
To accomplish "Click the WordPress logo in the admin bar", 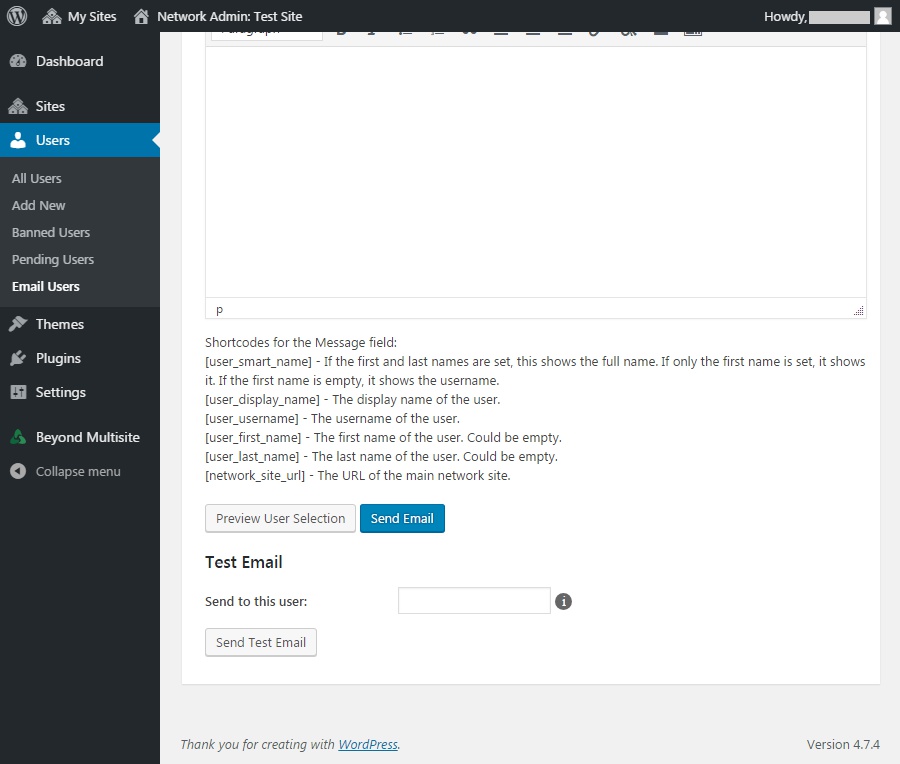I will click(16, 15).
